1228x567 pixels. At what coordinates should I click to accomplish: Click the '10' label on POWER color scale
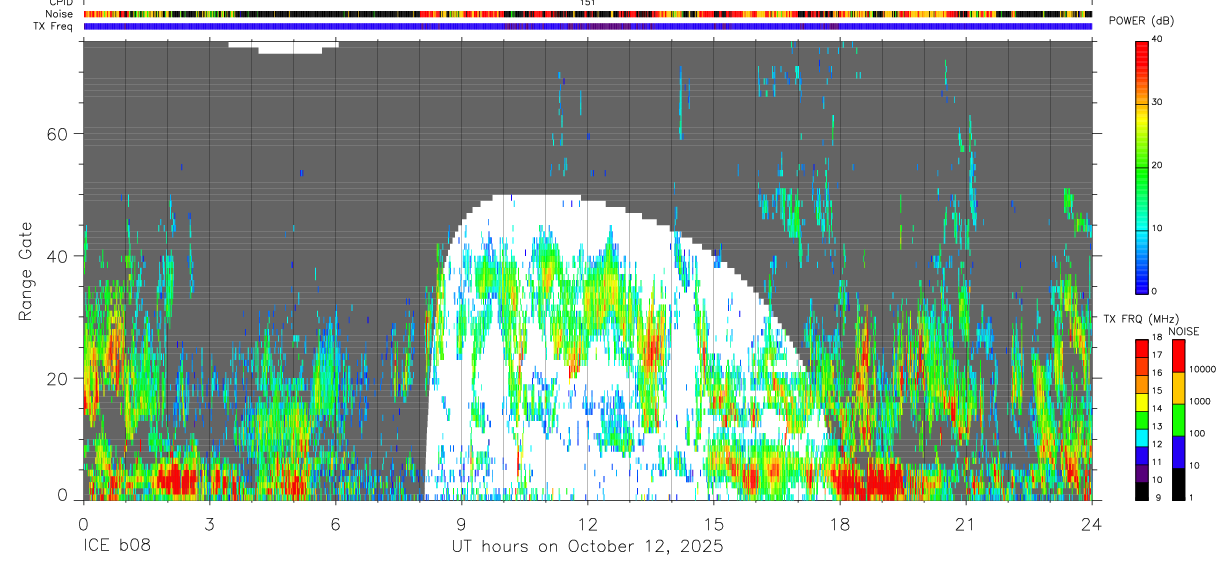point(1157,228)
